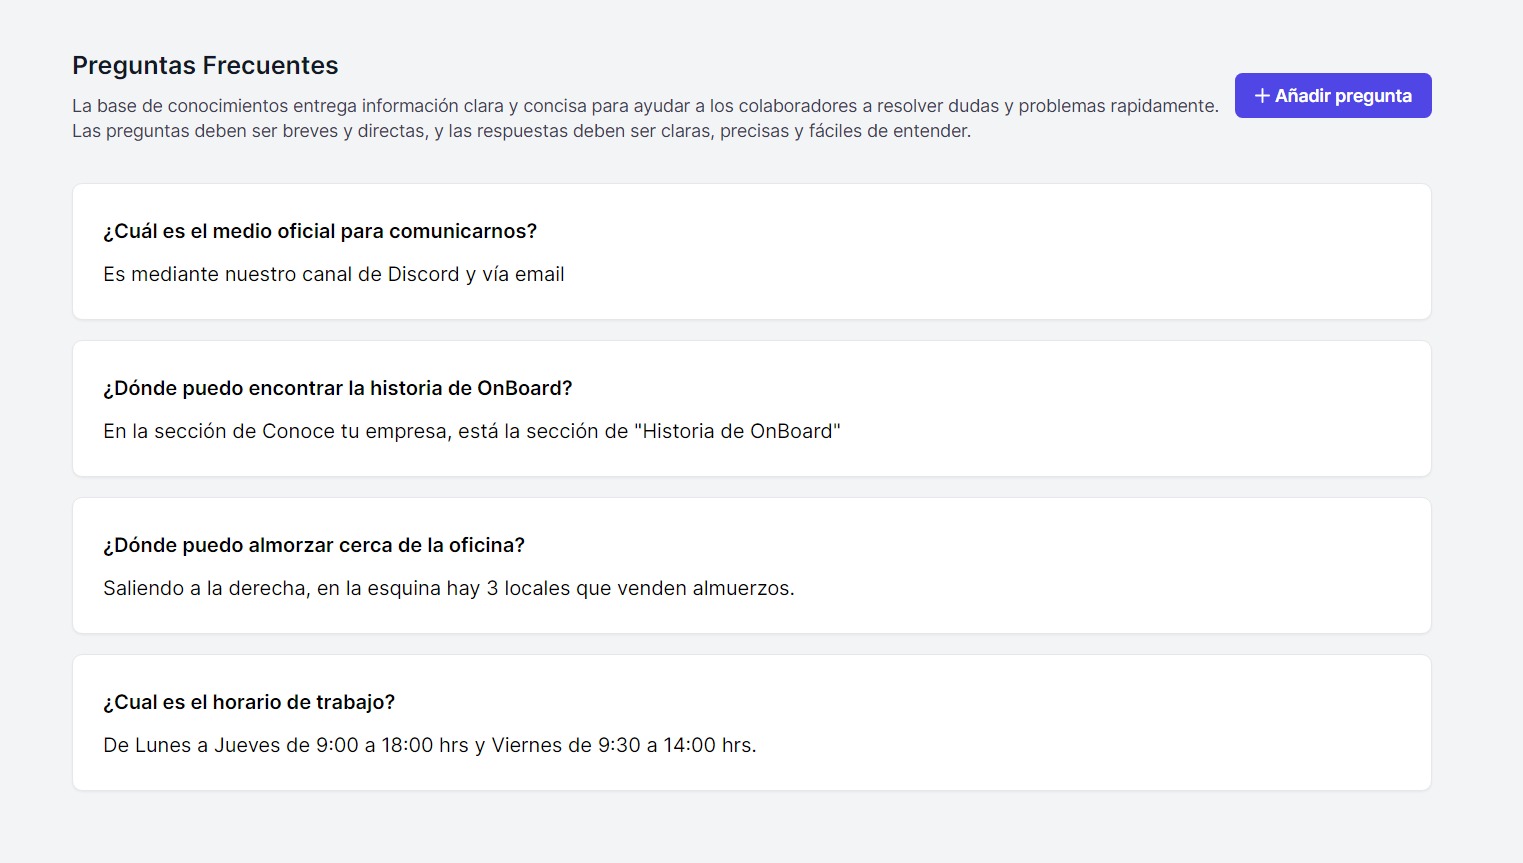Screen dimensions: 1523x863
Task: Click the plus icon on Añadir pregunta
Action: tap(1262, 96)
